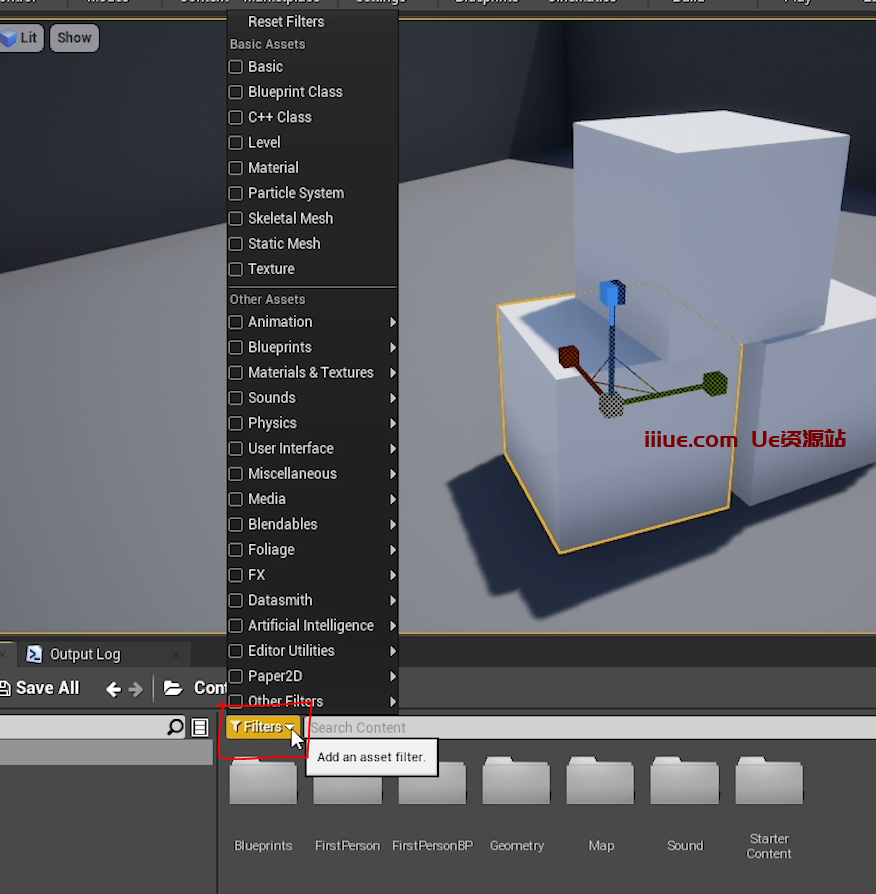This screenshot has height=894, width=876.
Task: Open the Filters dropdown button
Action: click(x=262, y=727)
